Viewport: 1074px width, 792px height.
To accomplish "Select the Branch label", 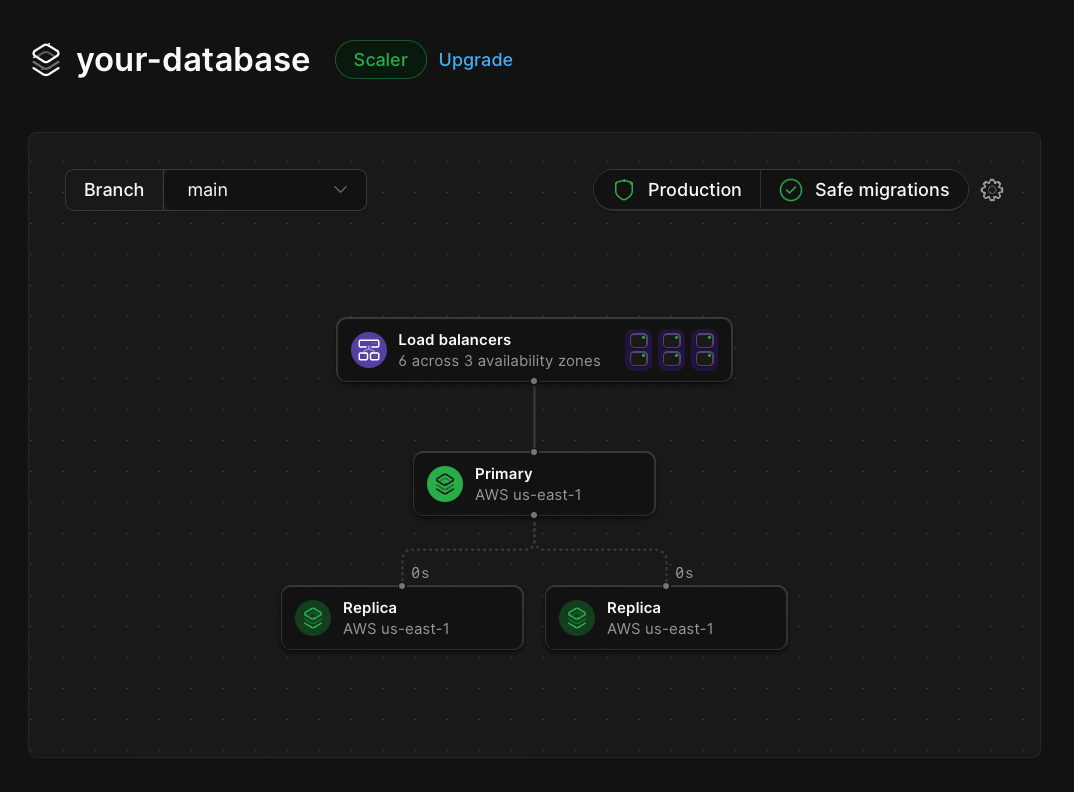I will pos(113,189).
